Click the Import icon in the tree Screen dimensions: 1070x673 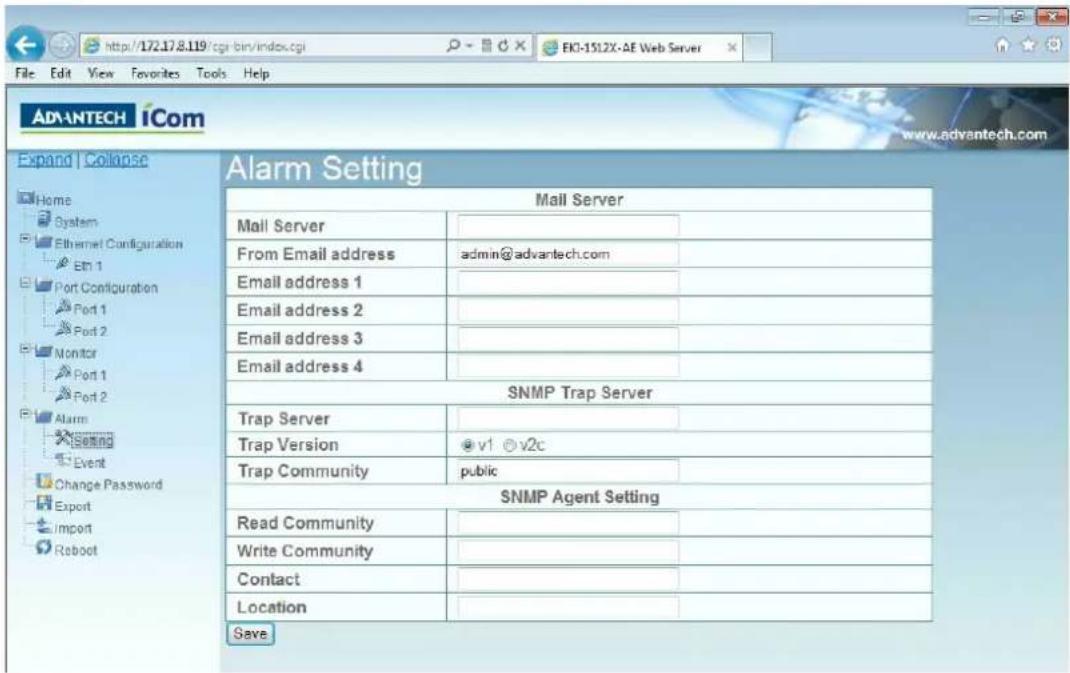(x=44, y=526)
